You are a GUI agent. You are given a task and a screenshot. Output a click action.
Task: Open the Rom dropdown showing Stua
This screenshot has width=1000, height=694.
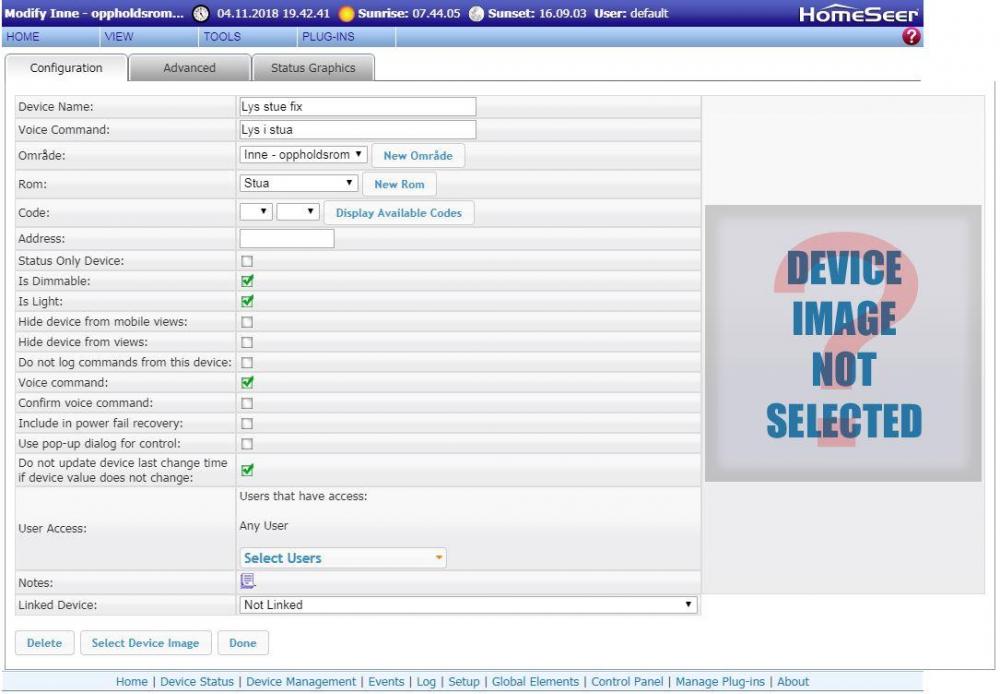[299, 184]
